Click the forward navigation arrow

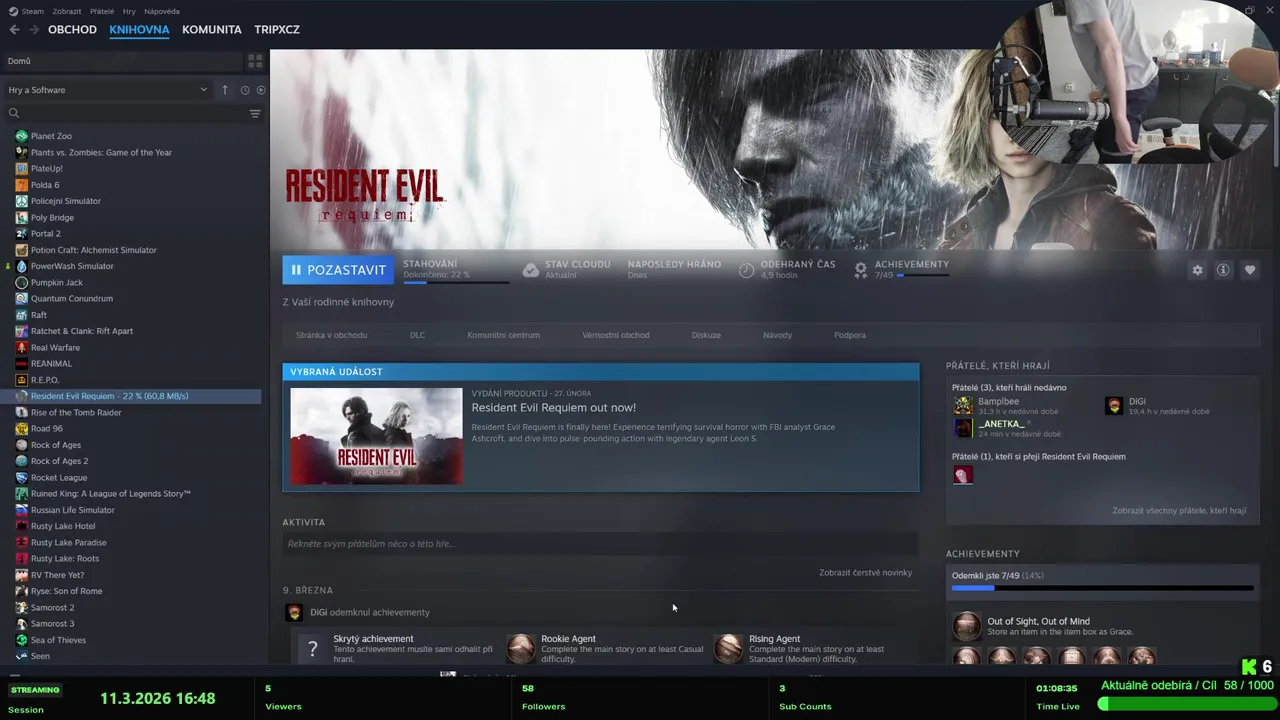pos(34,29)
